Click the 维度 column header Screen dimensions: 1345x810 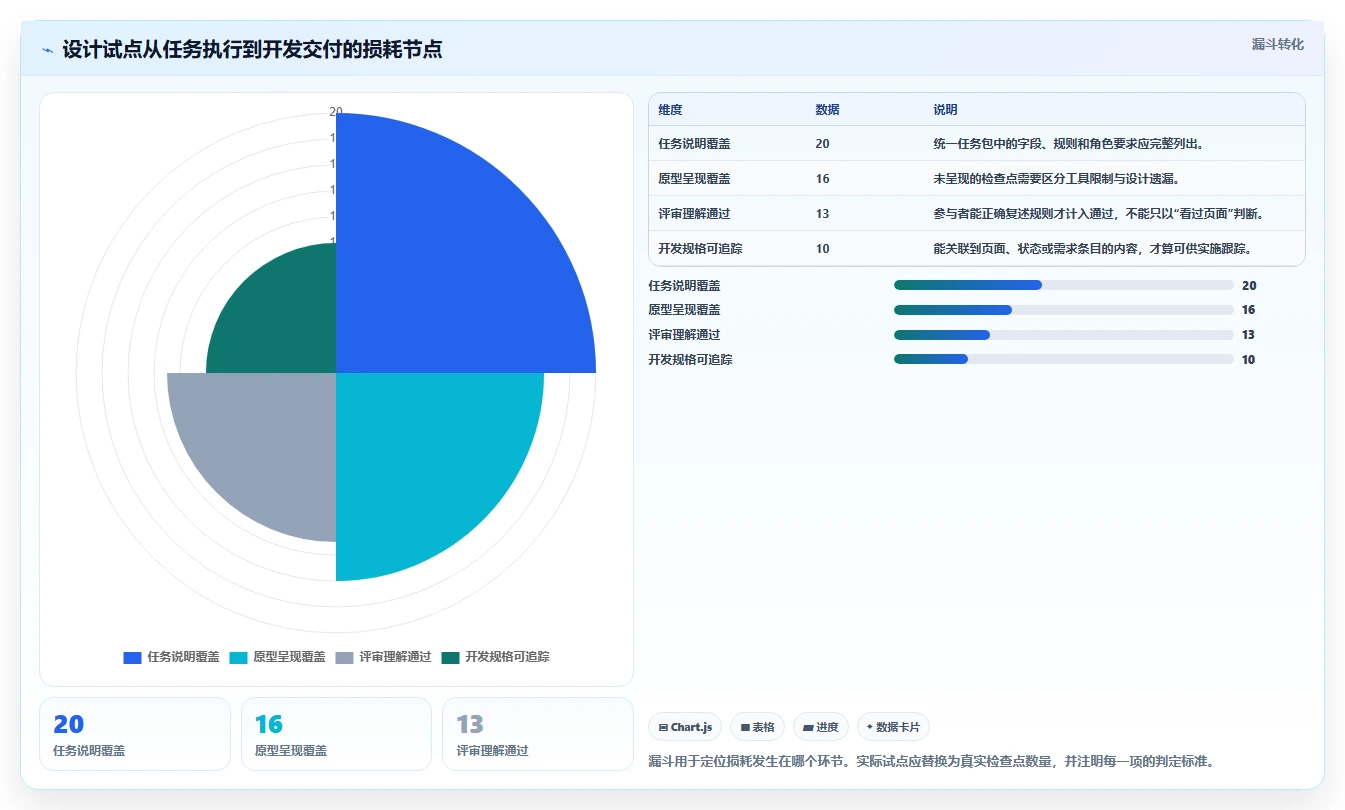point(670,110)
